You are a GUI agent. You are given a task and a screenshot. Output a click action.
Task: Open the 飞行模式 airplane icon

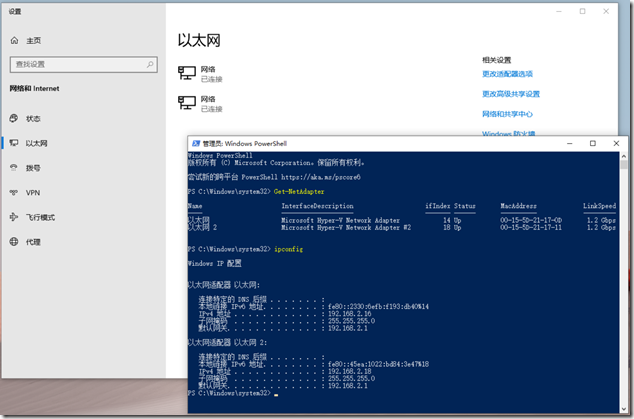pyautogui.click(x=14, y=217)
